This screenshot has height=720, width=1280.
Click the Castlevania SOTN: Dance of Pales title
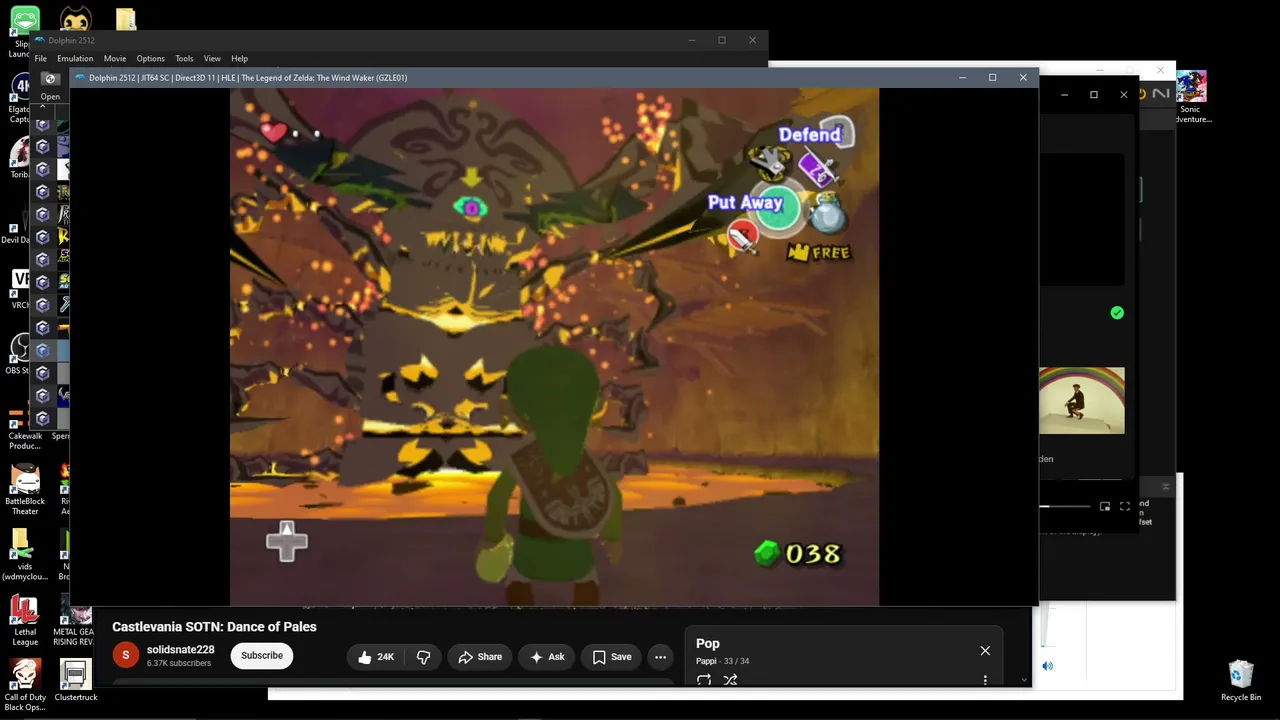pos(214,627)
